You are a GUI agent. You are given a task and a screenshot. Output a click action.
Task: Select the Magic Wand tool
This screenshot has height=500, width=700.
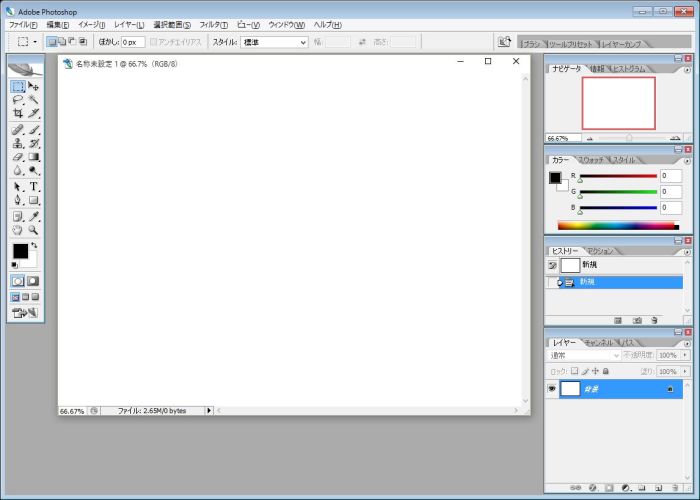(33, 100)
